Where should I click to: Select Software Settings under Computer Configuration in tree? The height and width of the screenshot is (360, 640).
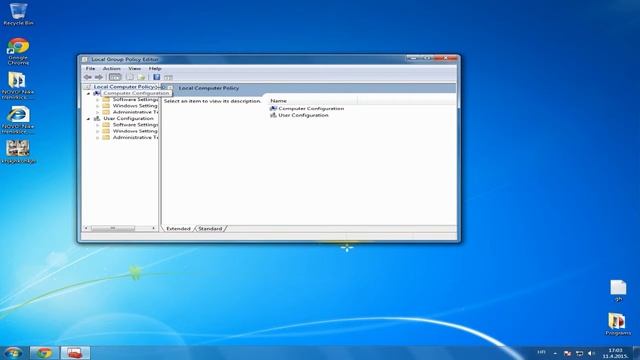(x=135, y=100)
